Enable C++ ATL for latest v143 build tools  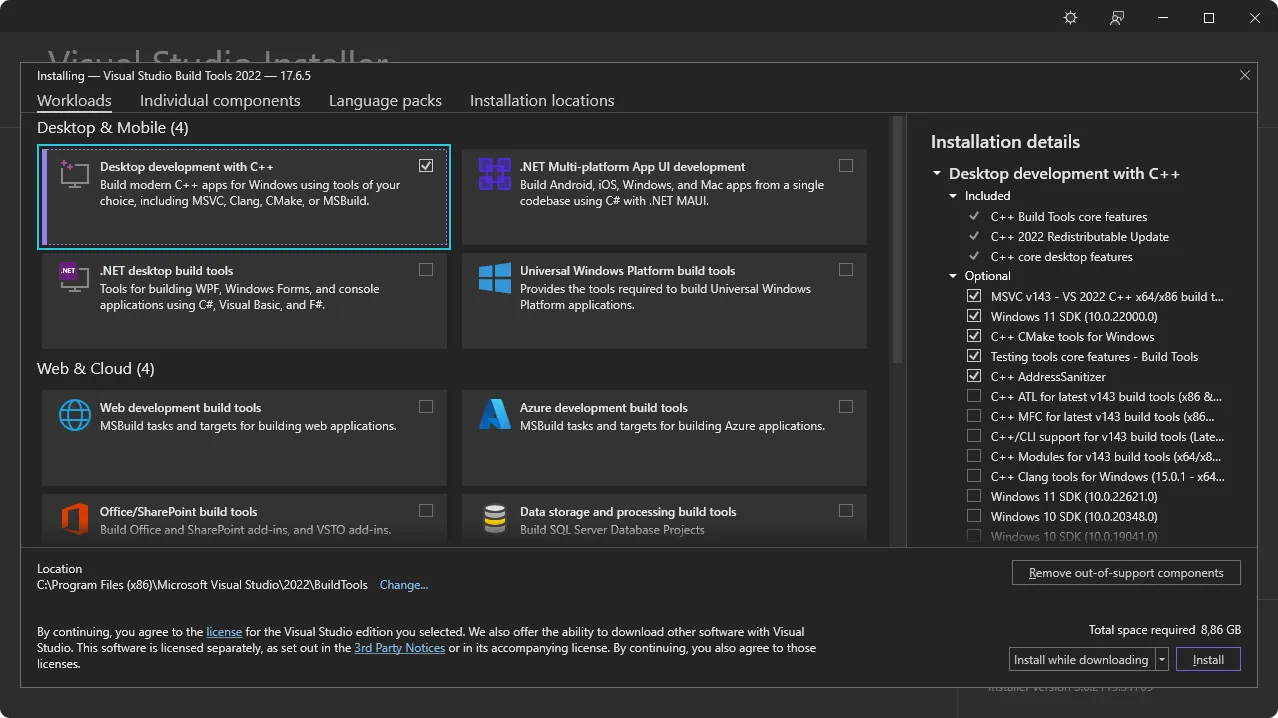click(x=974, y=396)
